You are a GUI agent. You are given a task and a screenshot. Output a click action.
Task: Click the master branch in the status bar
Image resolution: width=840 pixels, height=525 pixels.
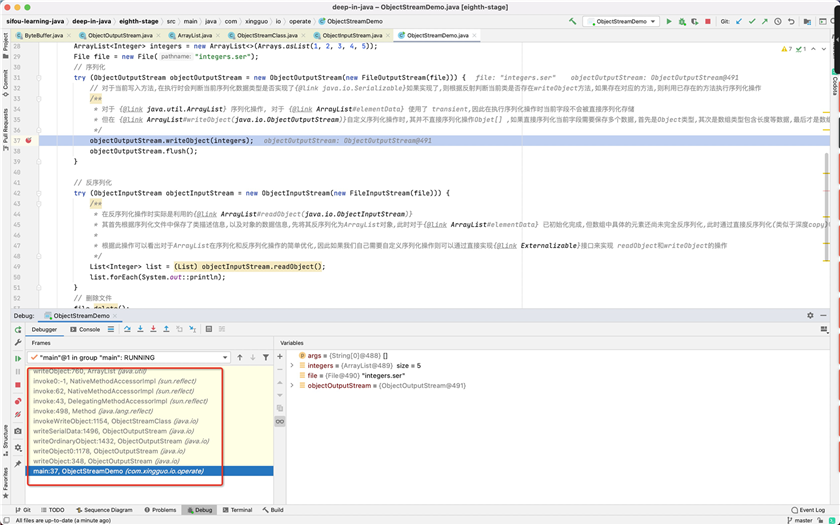pos(800,520)
